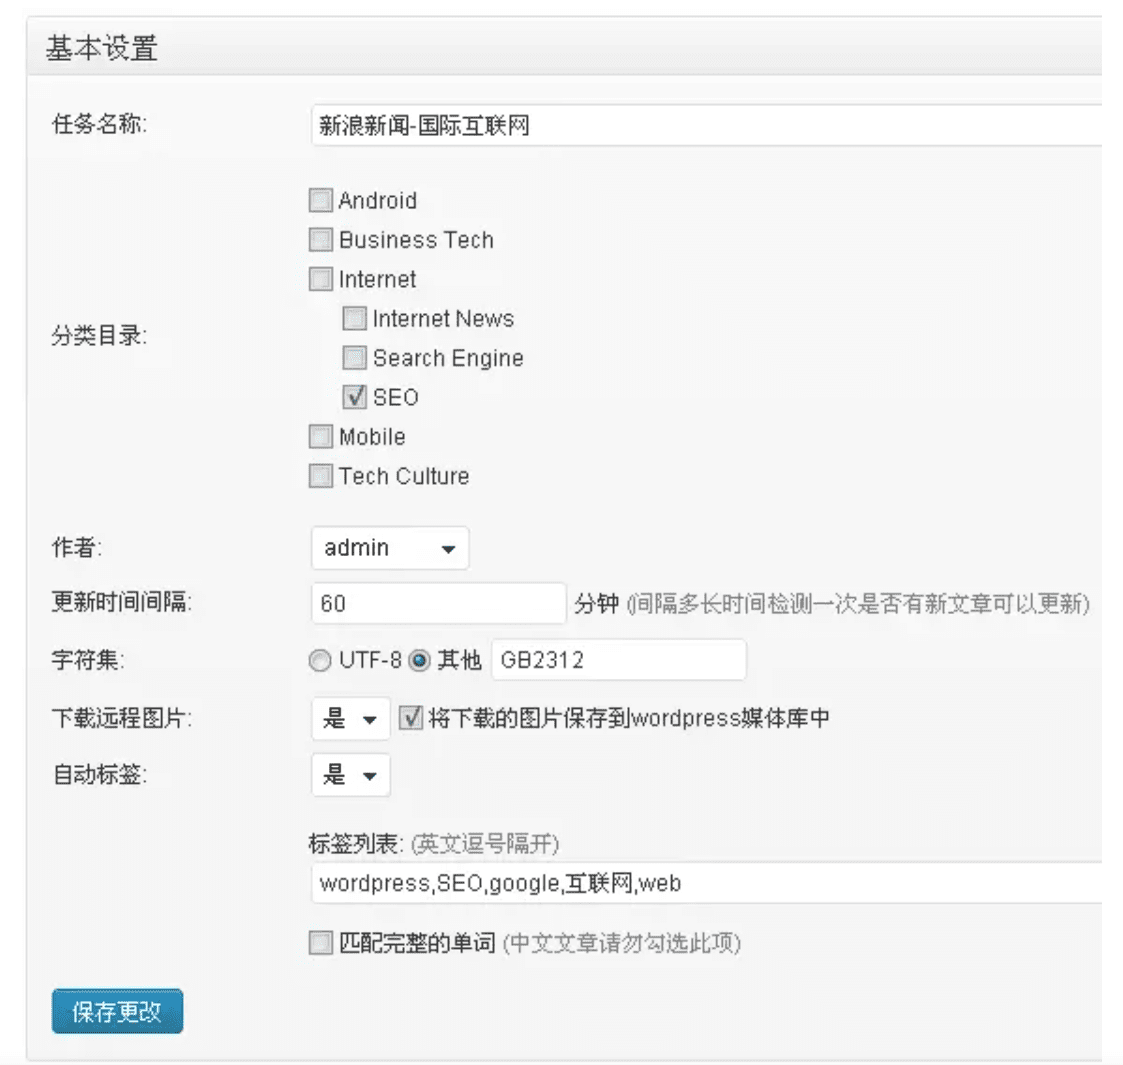Enable the Android category checkbox
Image resolution: width=1123 pixels, height=1065 pixels.
pyautogui.click(x=319, y=200)
